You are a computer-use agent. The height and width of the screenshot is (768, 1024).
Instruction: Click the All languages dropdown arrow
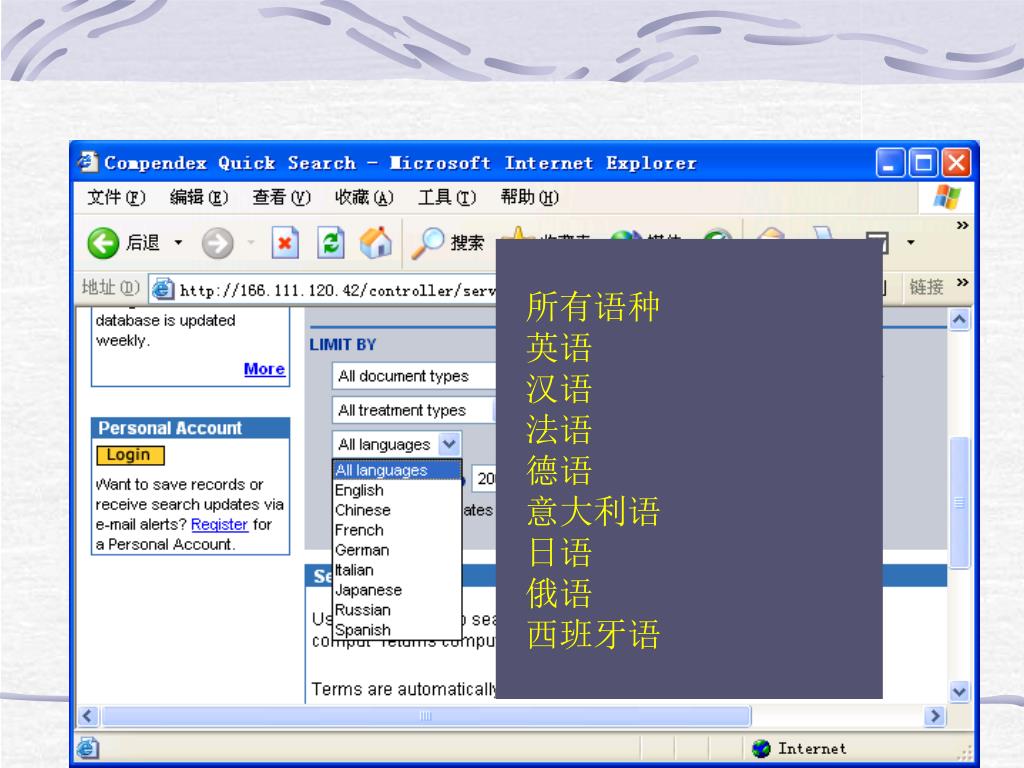[x=449, y=444]
